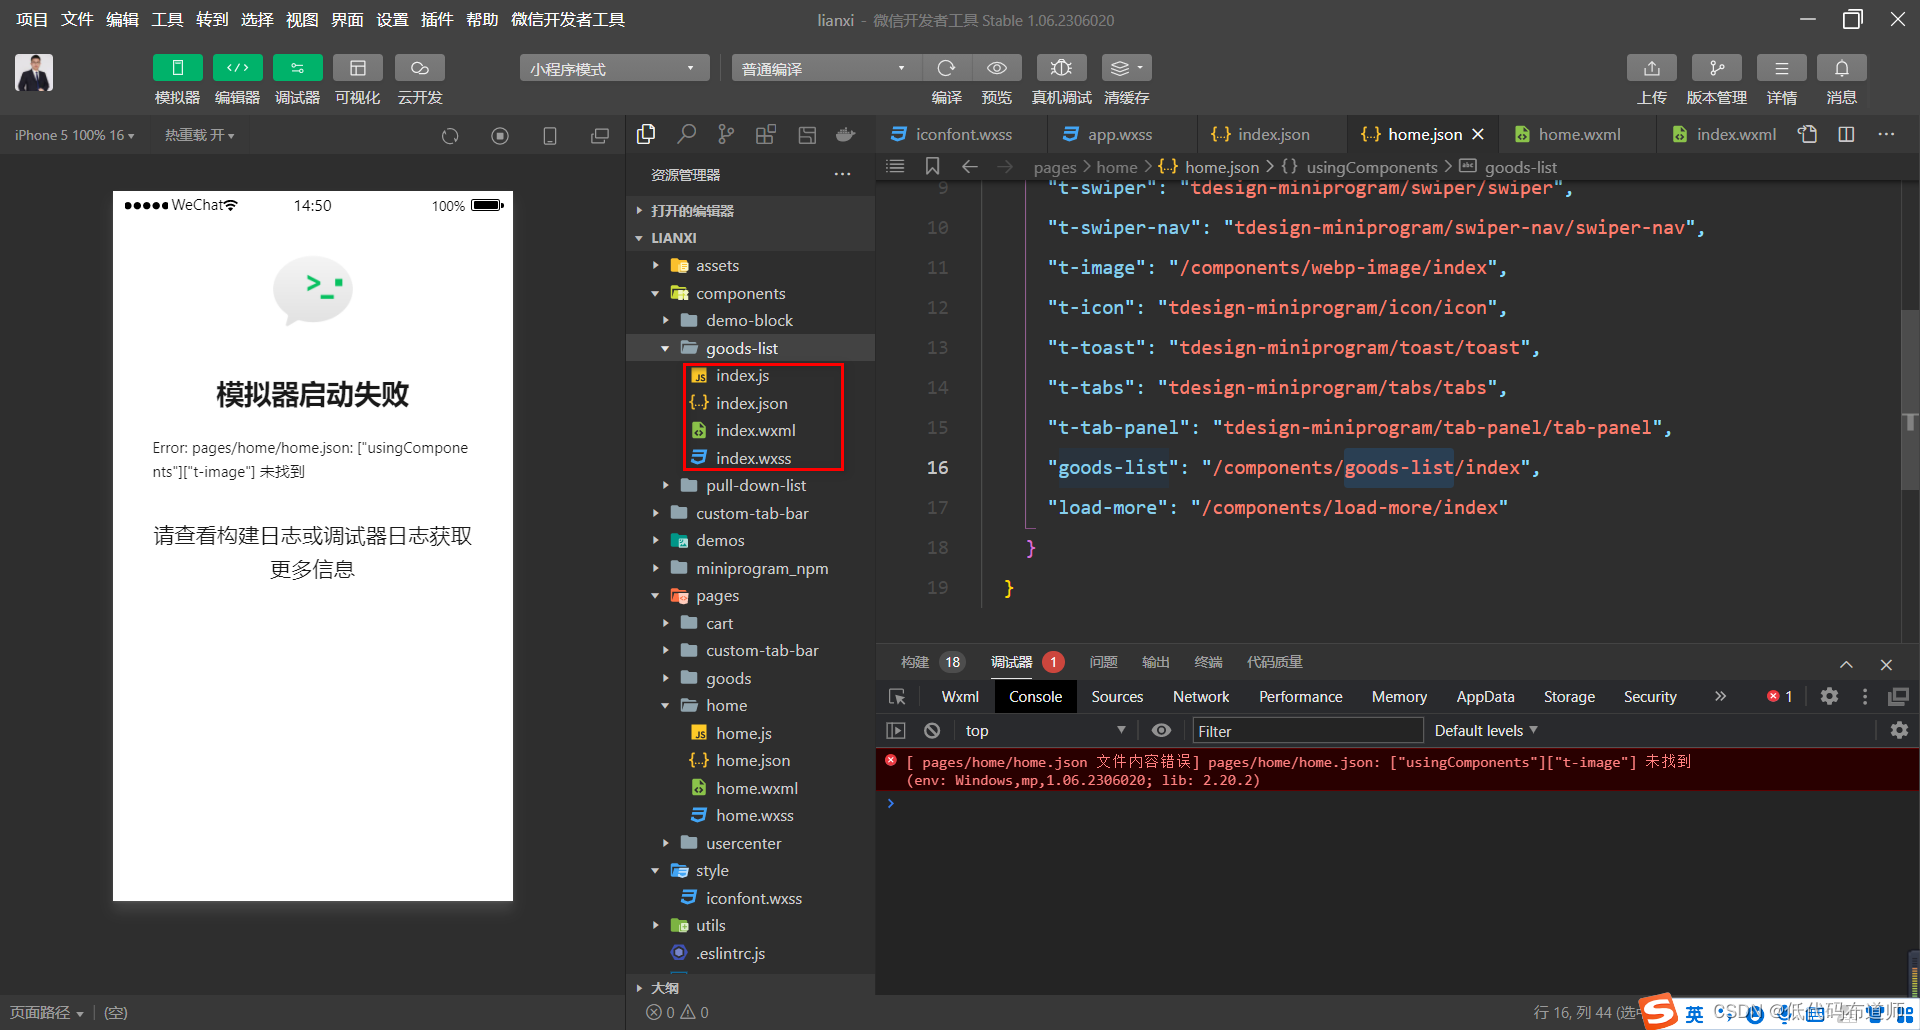This screenshot has width=1920, height=1030.
Task: Click the clear cache icon
Action: pyautogui.click(x=1127, y=68)
